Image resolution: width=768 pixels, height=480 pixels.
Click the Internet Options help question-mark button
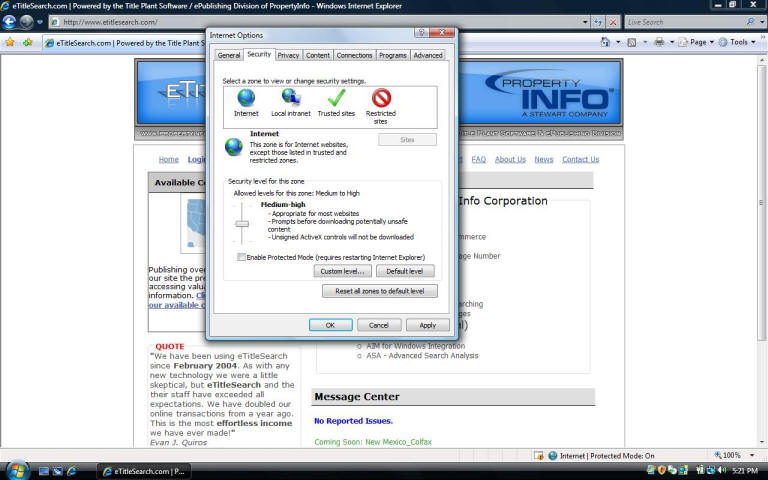(421, 32)
